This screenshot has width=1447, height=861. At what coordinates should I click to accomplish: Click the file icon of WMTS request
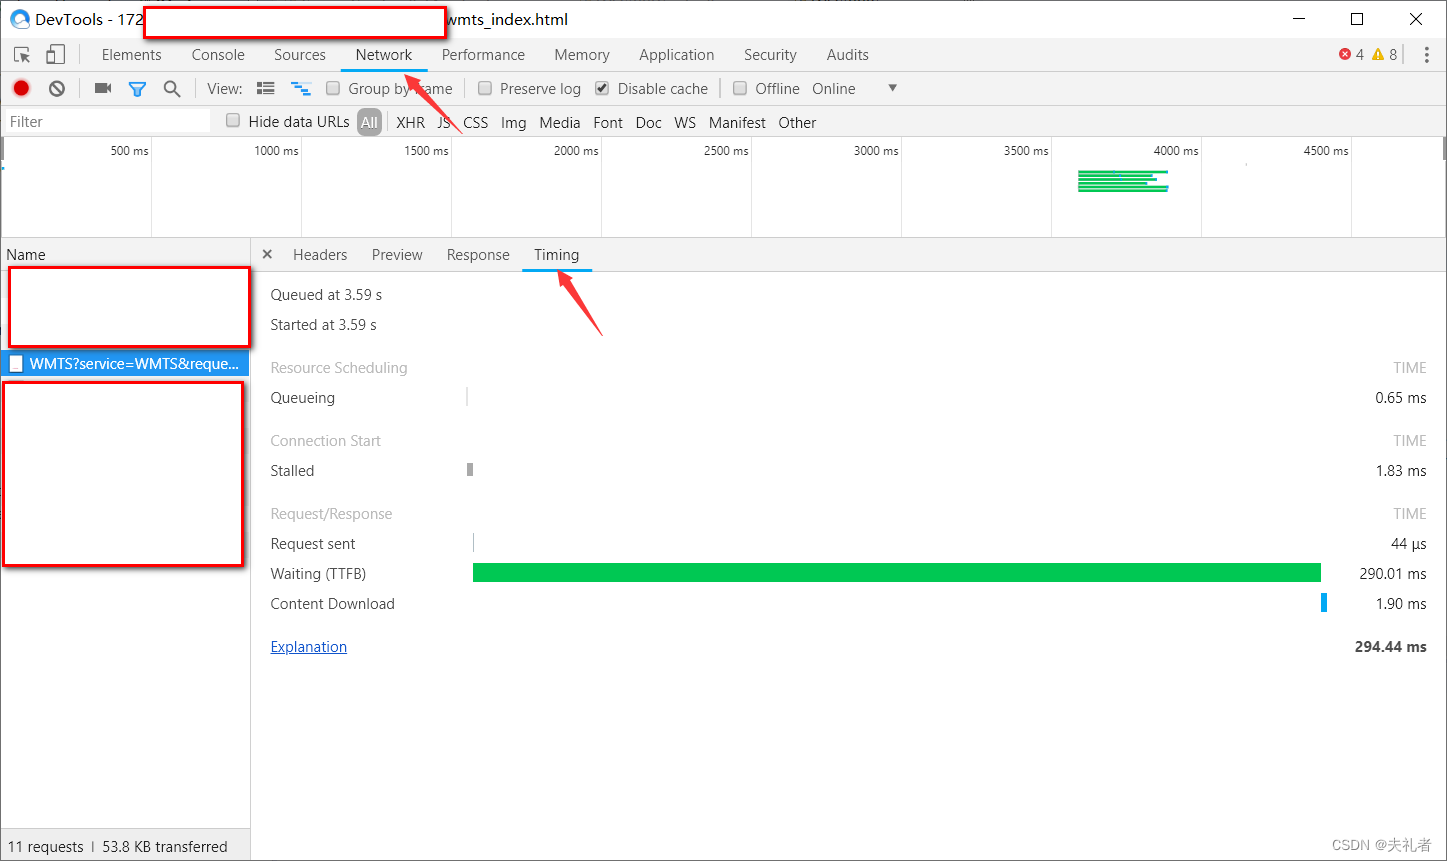[16, 364]
